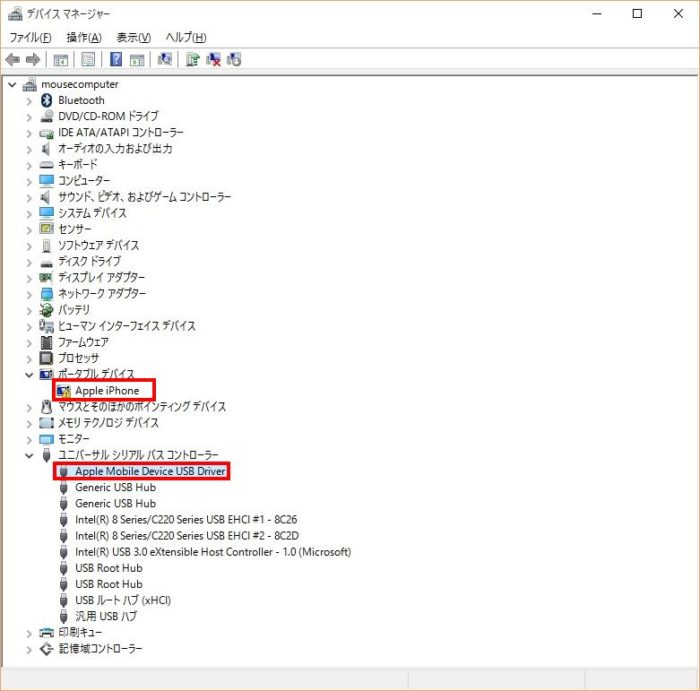Click the モニター display icon

46,439
